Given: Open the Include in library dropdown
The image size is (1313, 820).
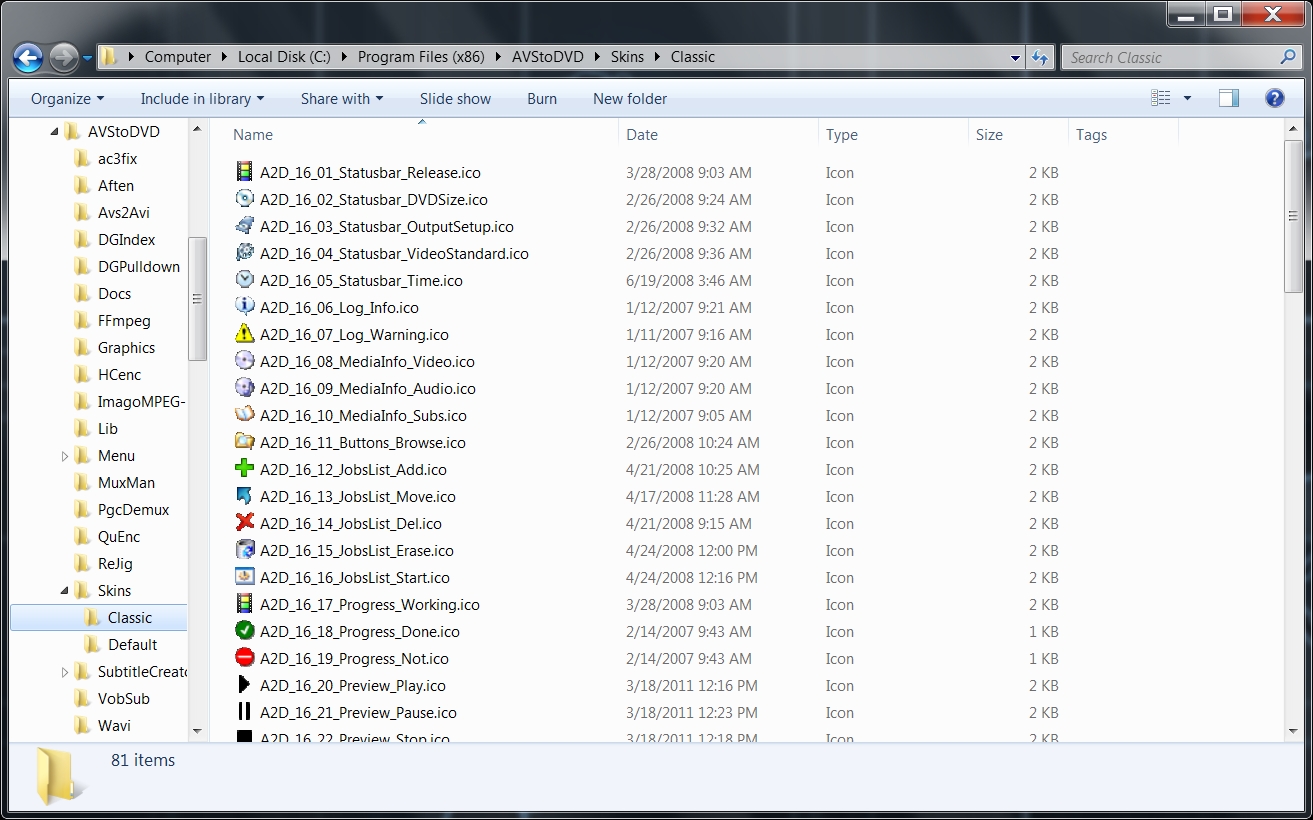Looking at the screenshot, I should click(202, 99).
